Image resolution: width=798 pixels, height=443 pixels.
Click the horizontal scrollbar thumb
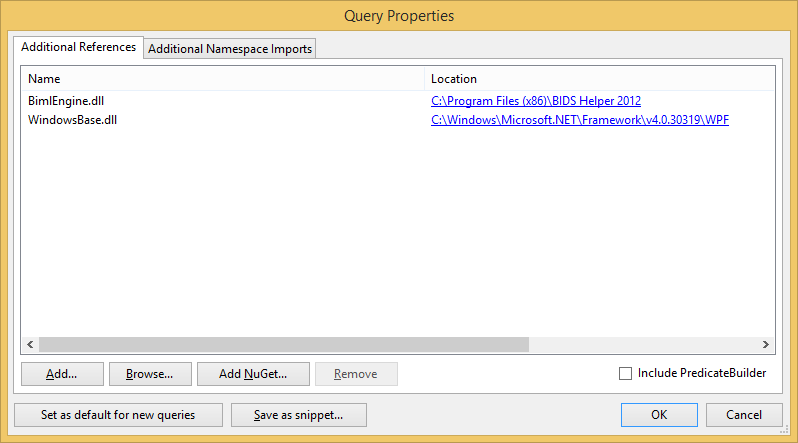(282, 344)
